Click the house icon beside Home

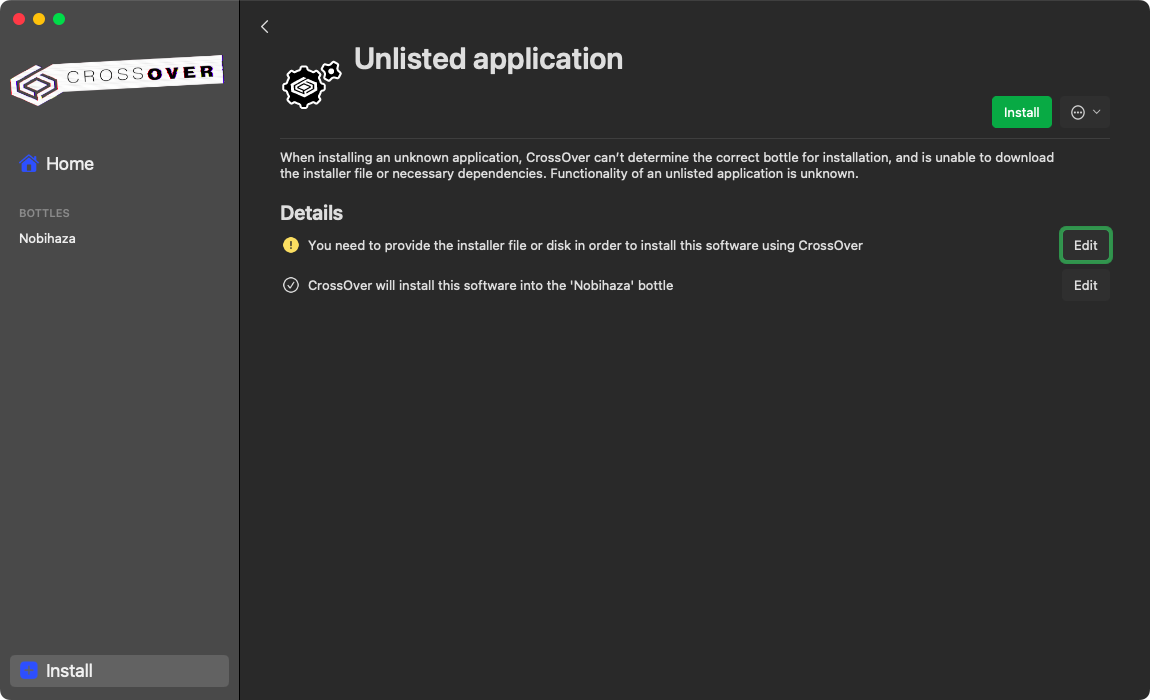coord(29,164)
